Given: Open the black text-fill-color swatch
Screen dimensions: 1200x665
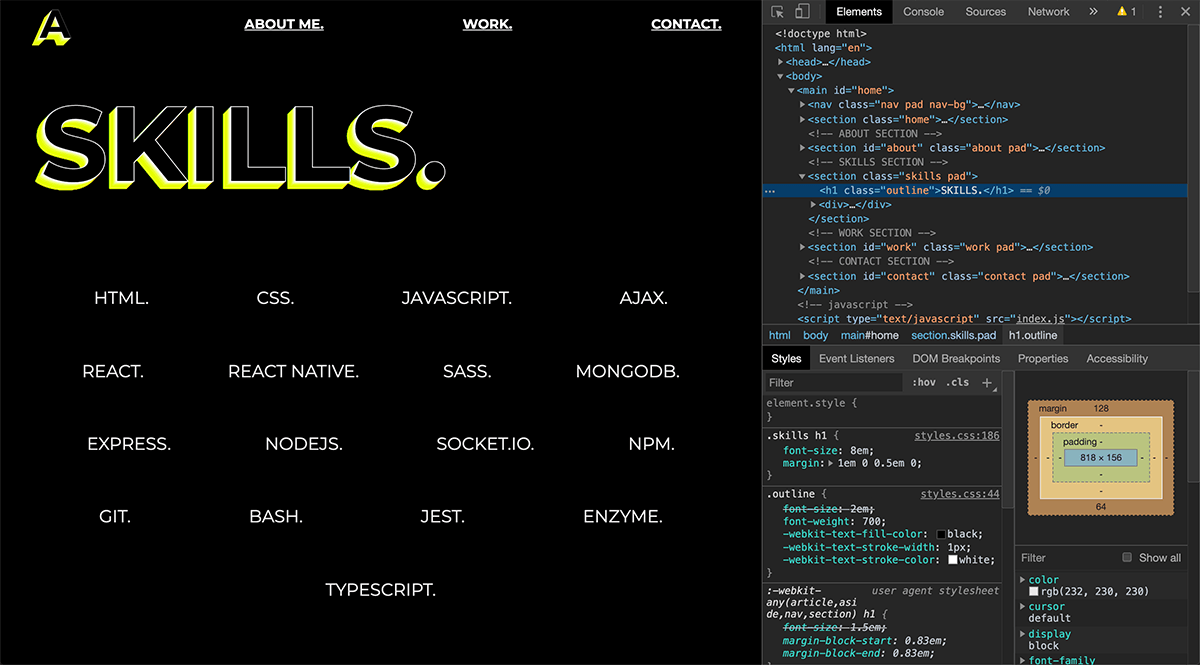Looking at the screenshot, I should [941, 534].
